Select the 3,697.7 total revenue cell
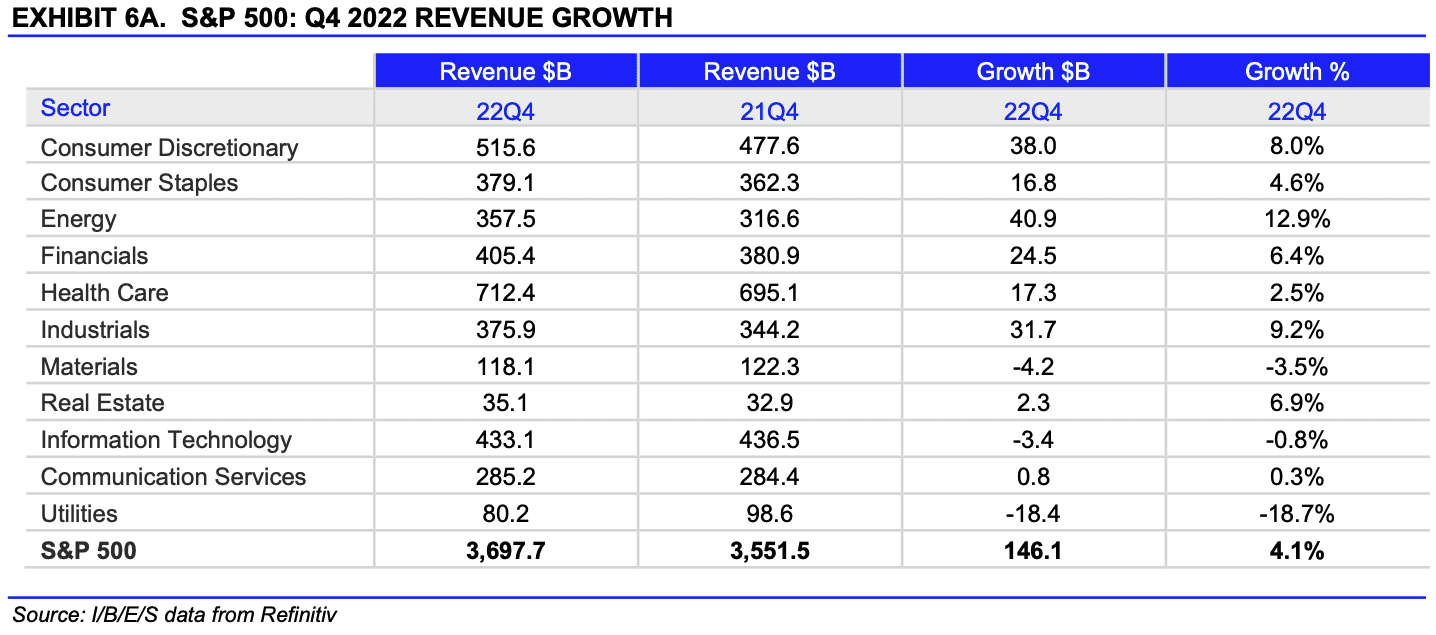 coord(505,550)
